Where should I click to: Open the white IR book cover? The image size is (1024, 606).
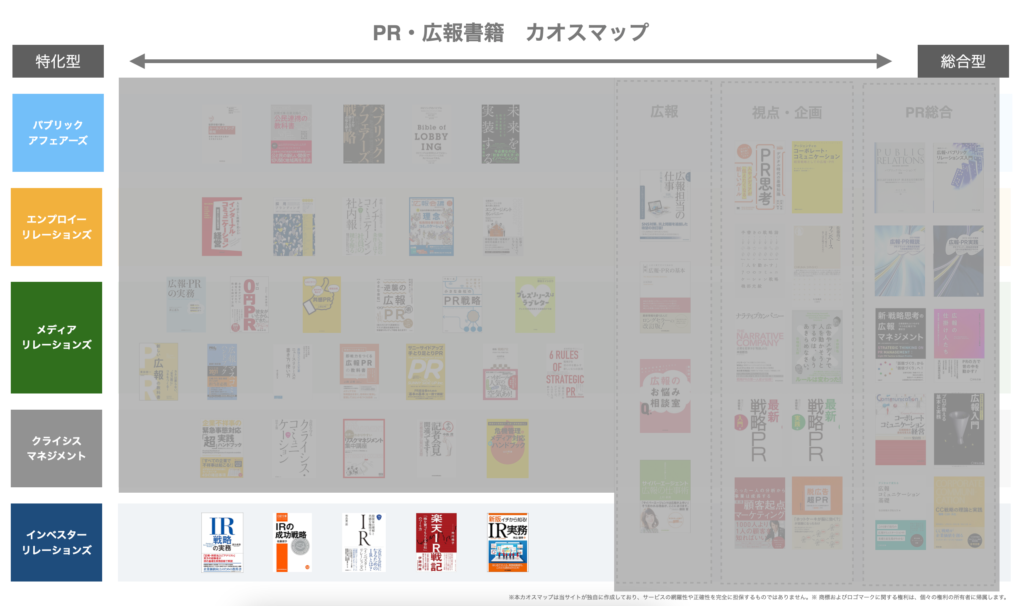(363, 542)
